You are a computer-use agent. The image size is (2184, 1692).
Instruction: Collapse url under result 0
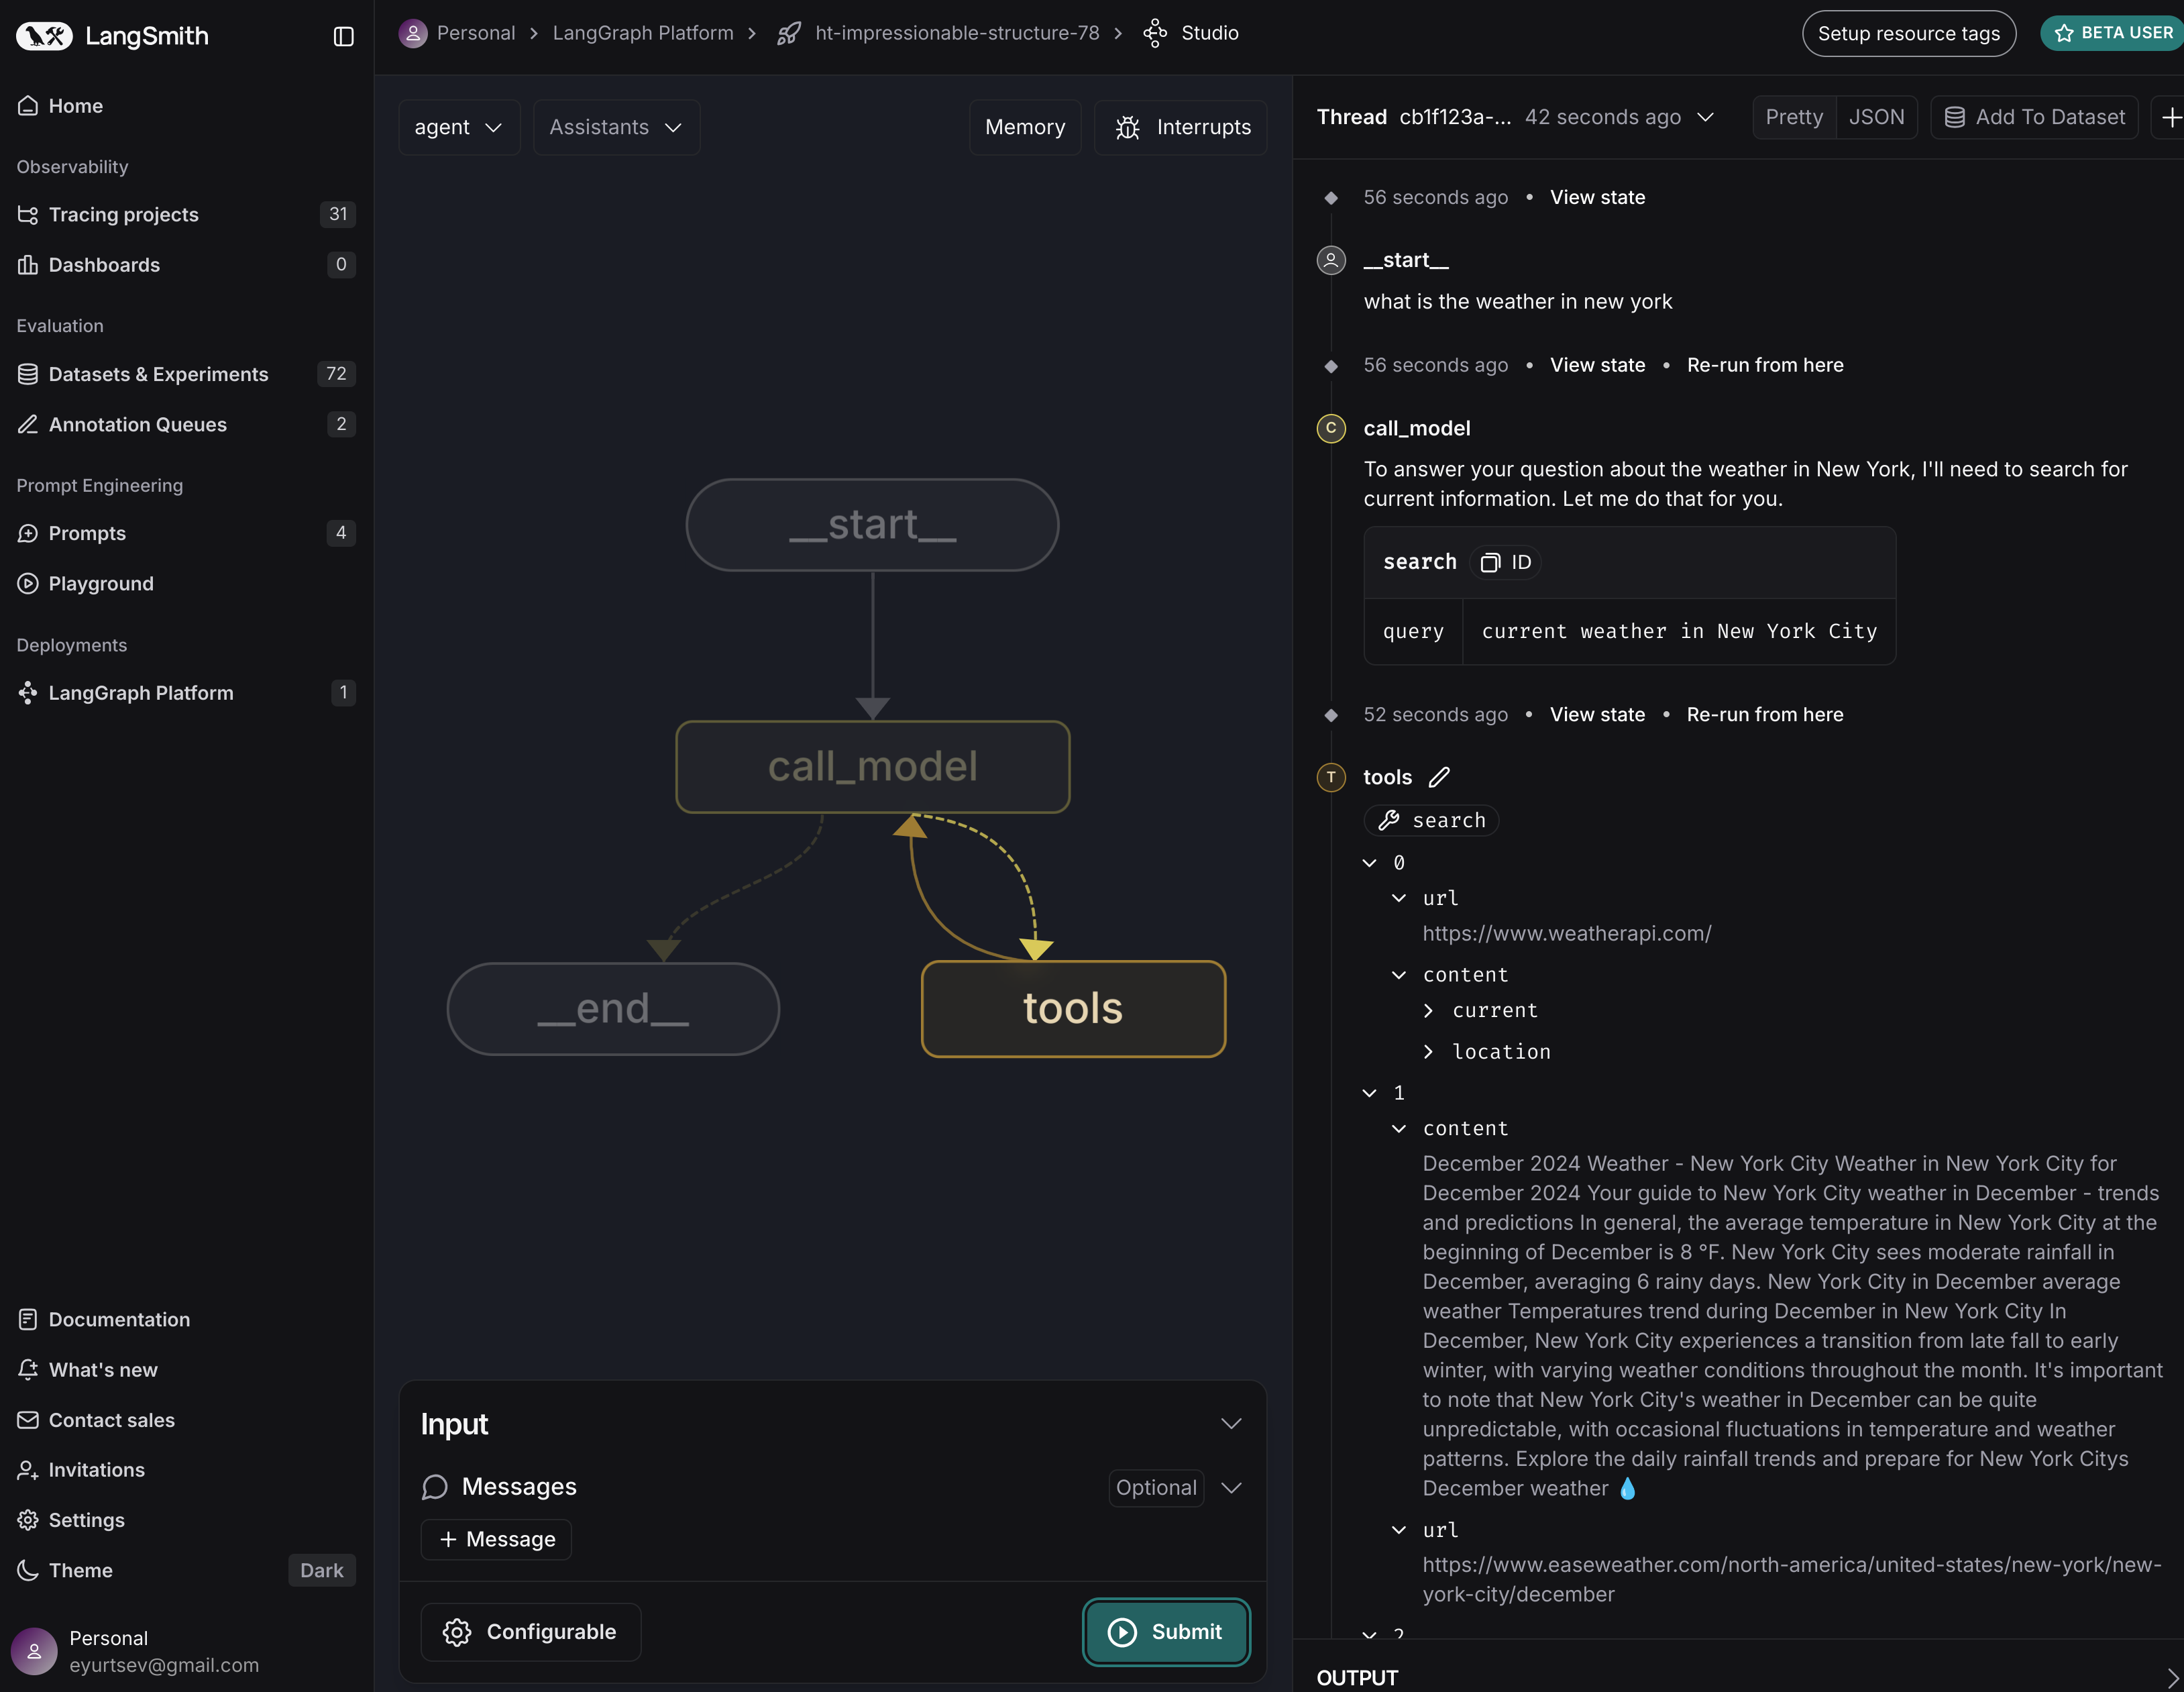pyautogui.click(x=1399, y=898)
